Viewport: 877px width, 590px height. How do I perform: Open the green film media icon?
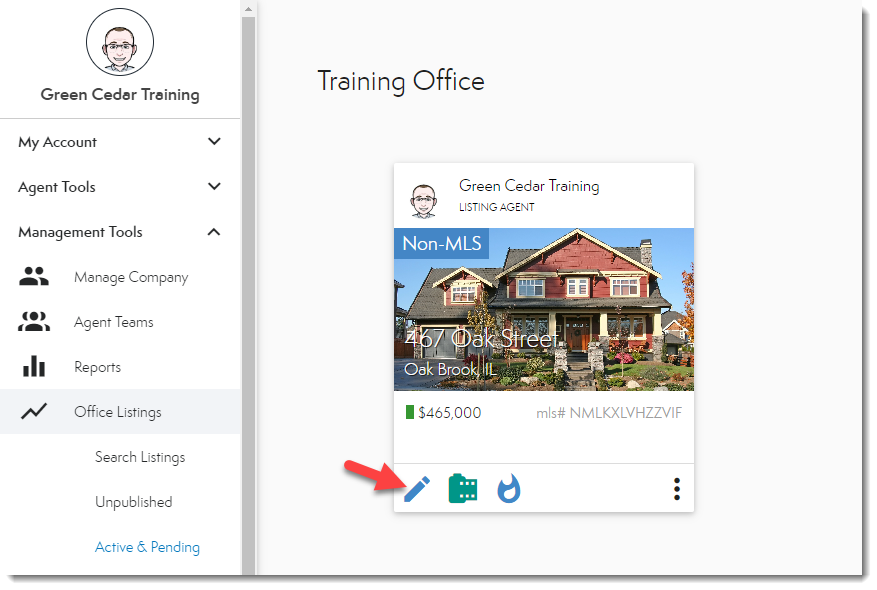(463, 489)
